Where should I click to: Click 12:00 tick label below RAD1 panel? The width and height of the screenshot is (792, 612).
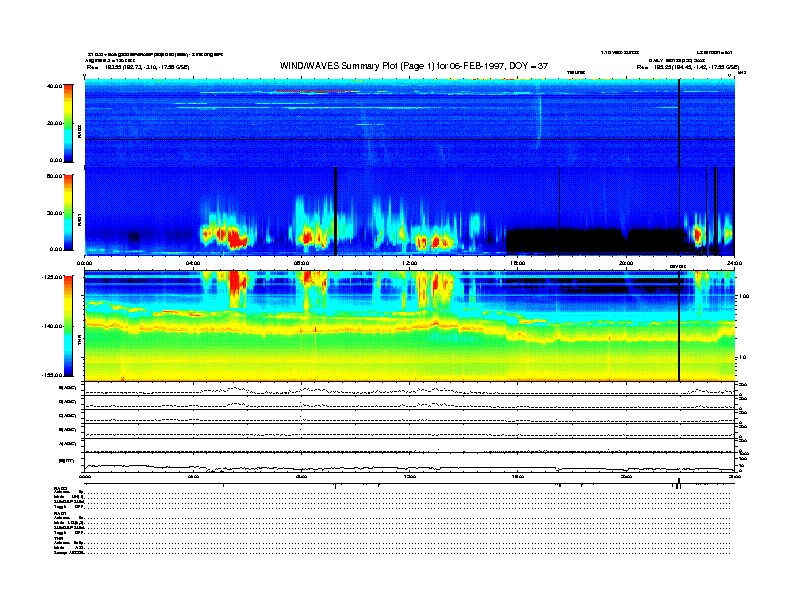[x=410, y=264]
